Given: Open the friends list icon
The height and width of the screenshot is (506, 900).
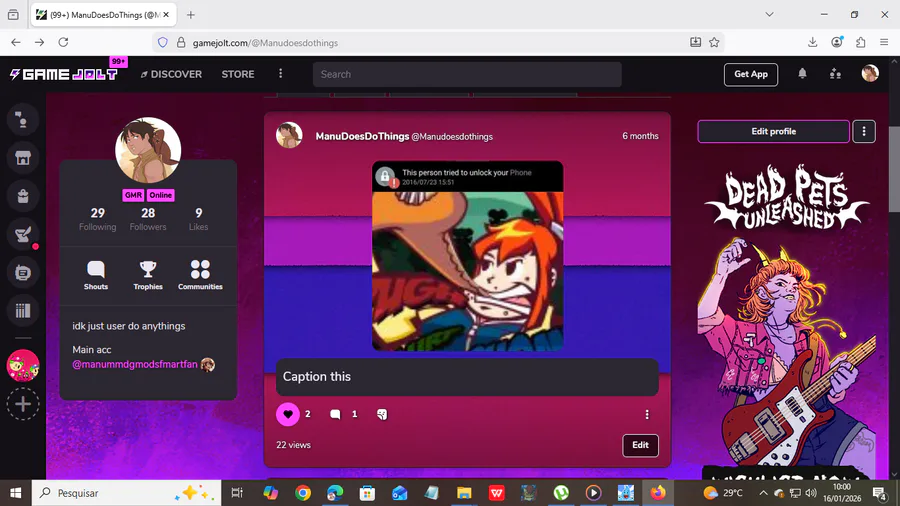Looking at the screenshot, I should 835,73.
